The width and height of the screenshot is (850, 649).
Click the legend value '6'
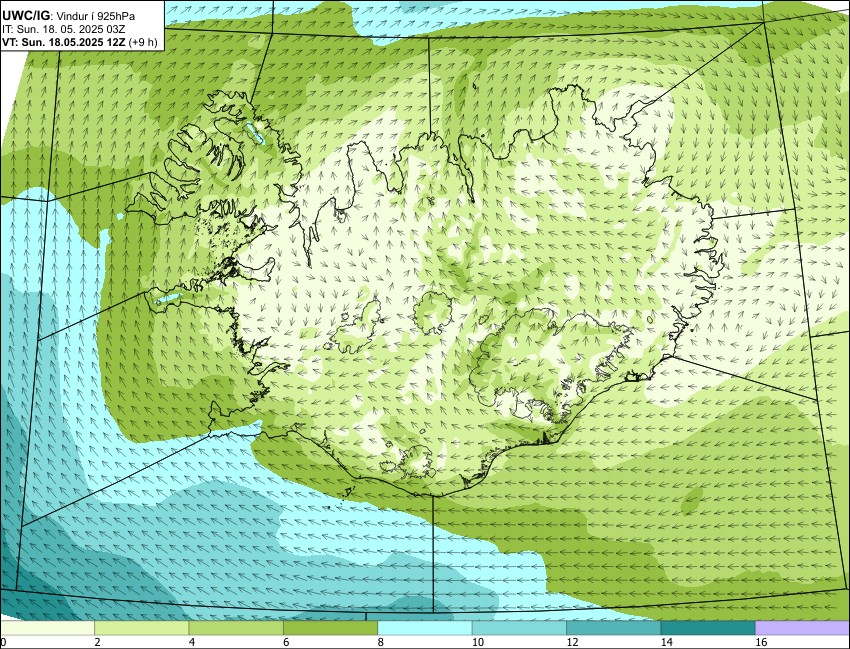pos(286,642)
